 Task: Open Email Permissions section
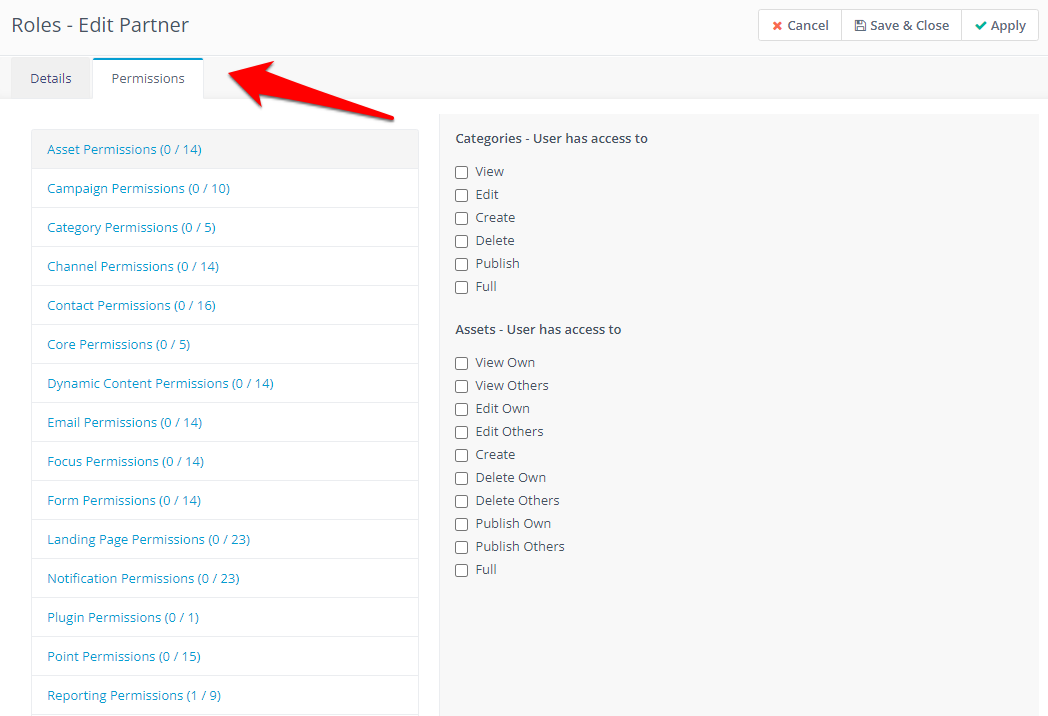(124, 423)
